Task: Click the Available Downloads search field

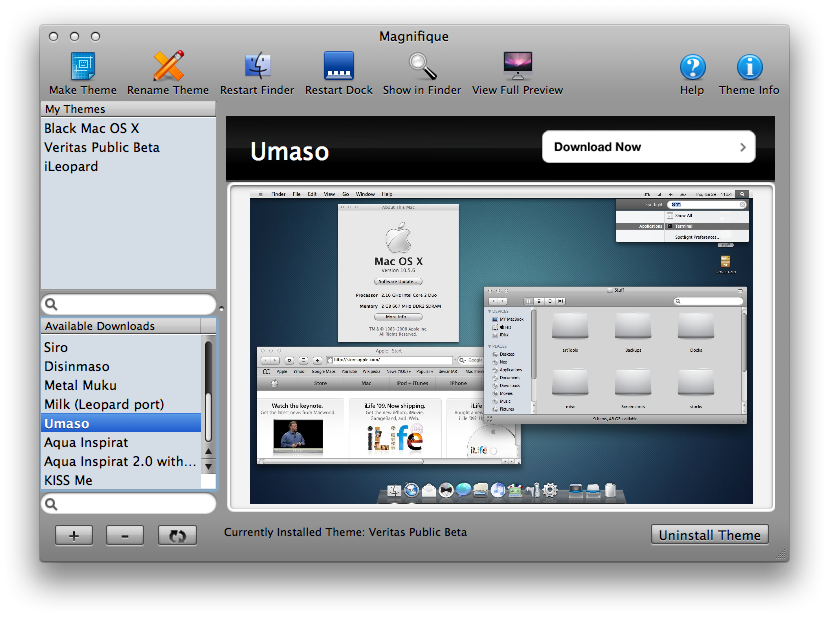Action: (x=128, y=504)
